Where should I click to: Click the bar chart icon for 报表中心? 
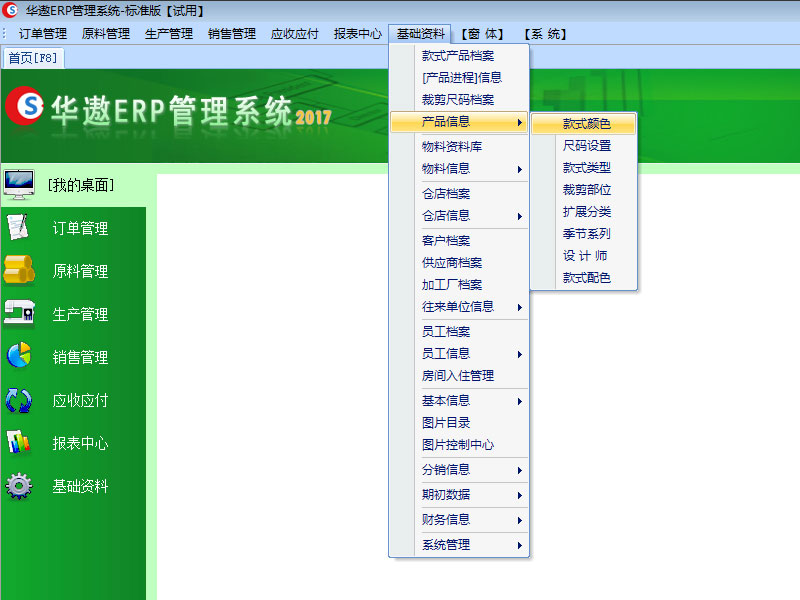click(19, 442)
